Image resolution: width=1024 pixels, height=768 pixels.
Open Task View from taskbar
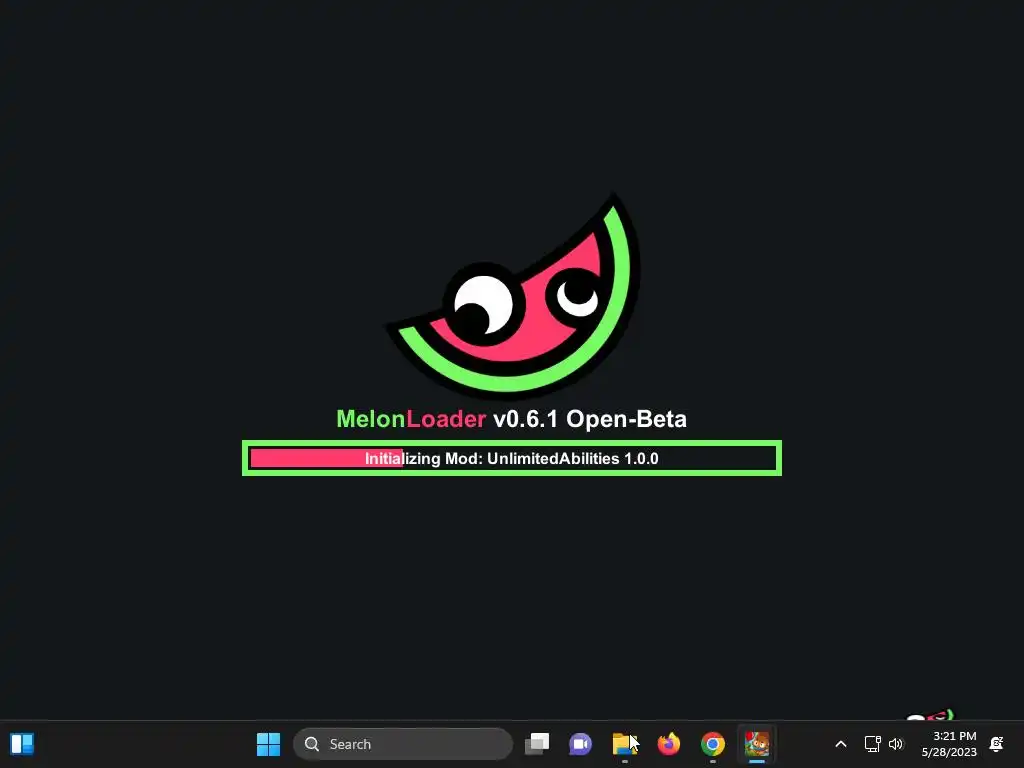point(537,744)
